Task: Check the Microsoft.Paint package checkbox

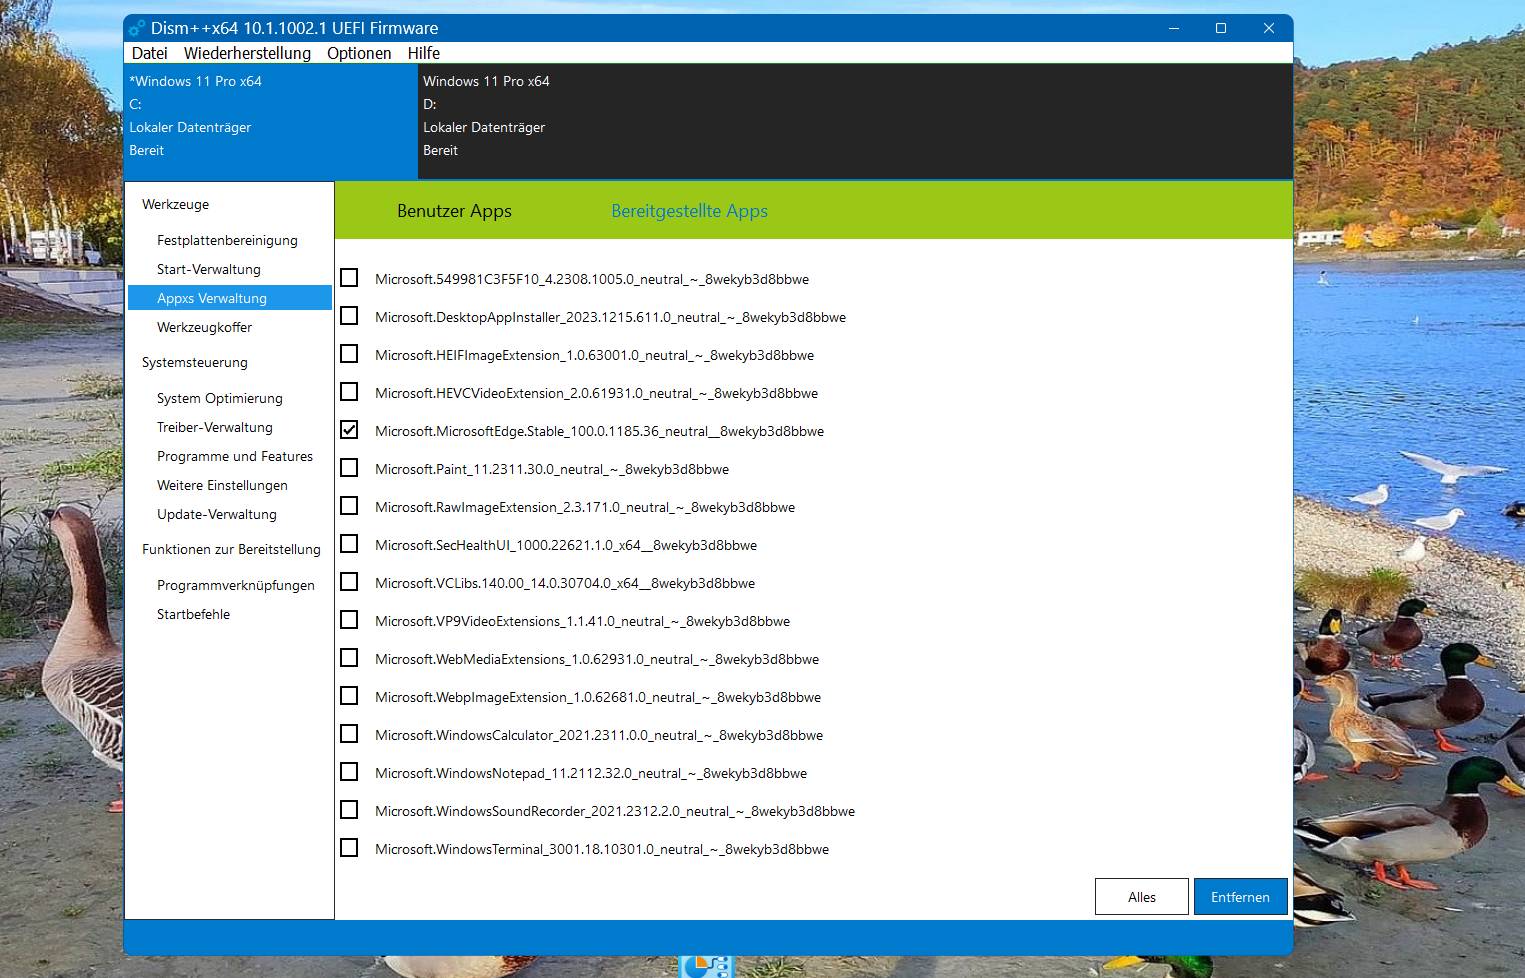Action: point(349,468)
